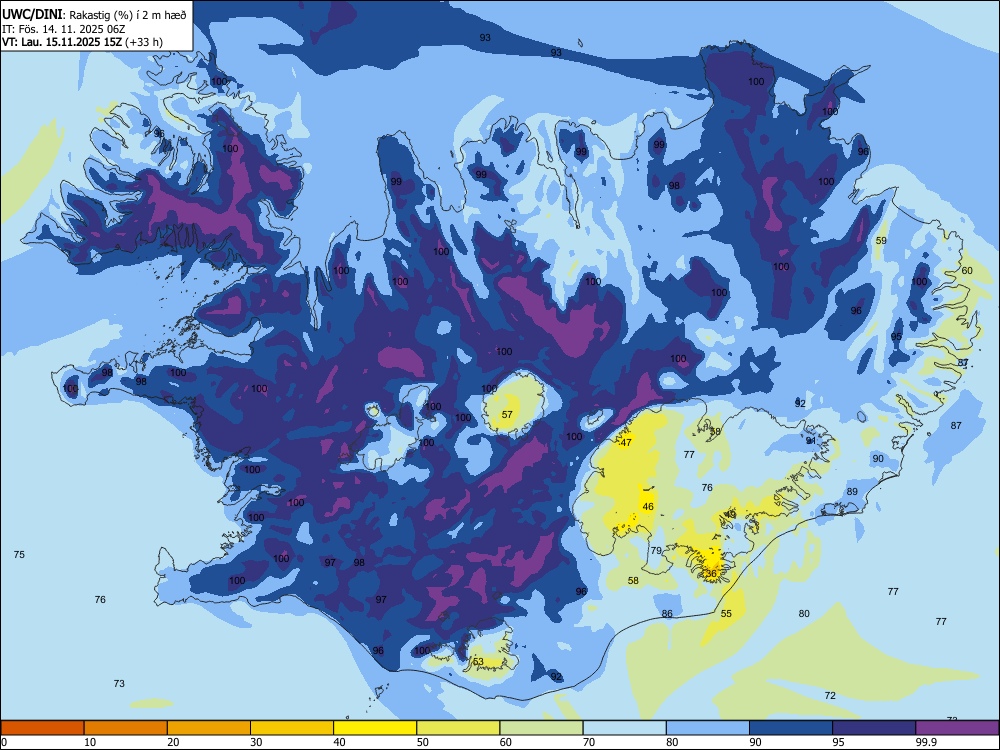Click the 10–20 orange legend swatch
This screenshot has width=1000, height=750.
126,728
